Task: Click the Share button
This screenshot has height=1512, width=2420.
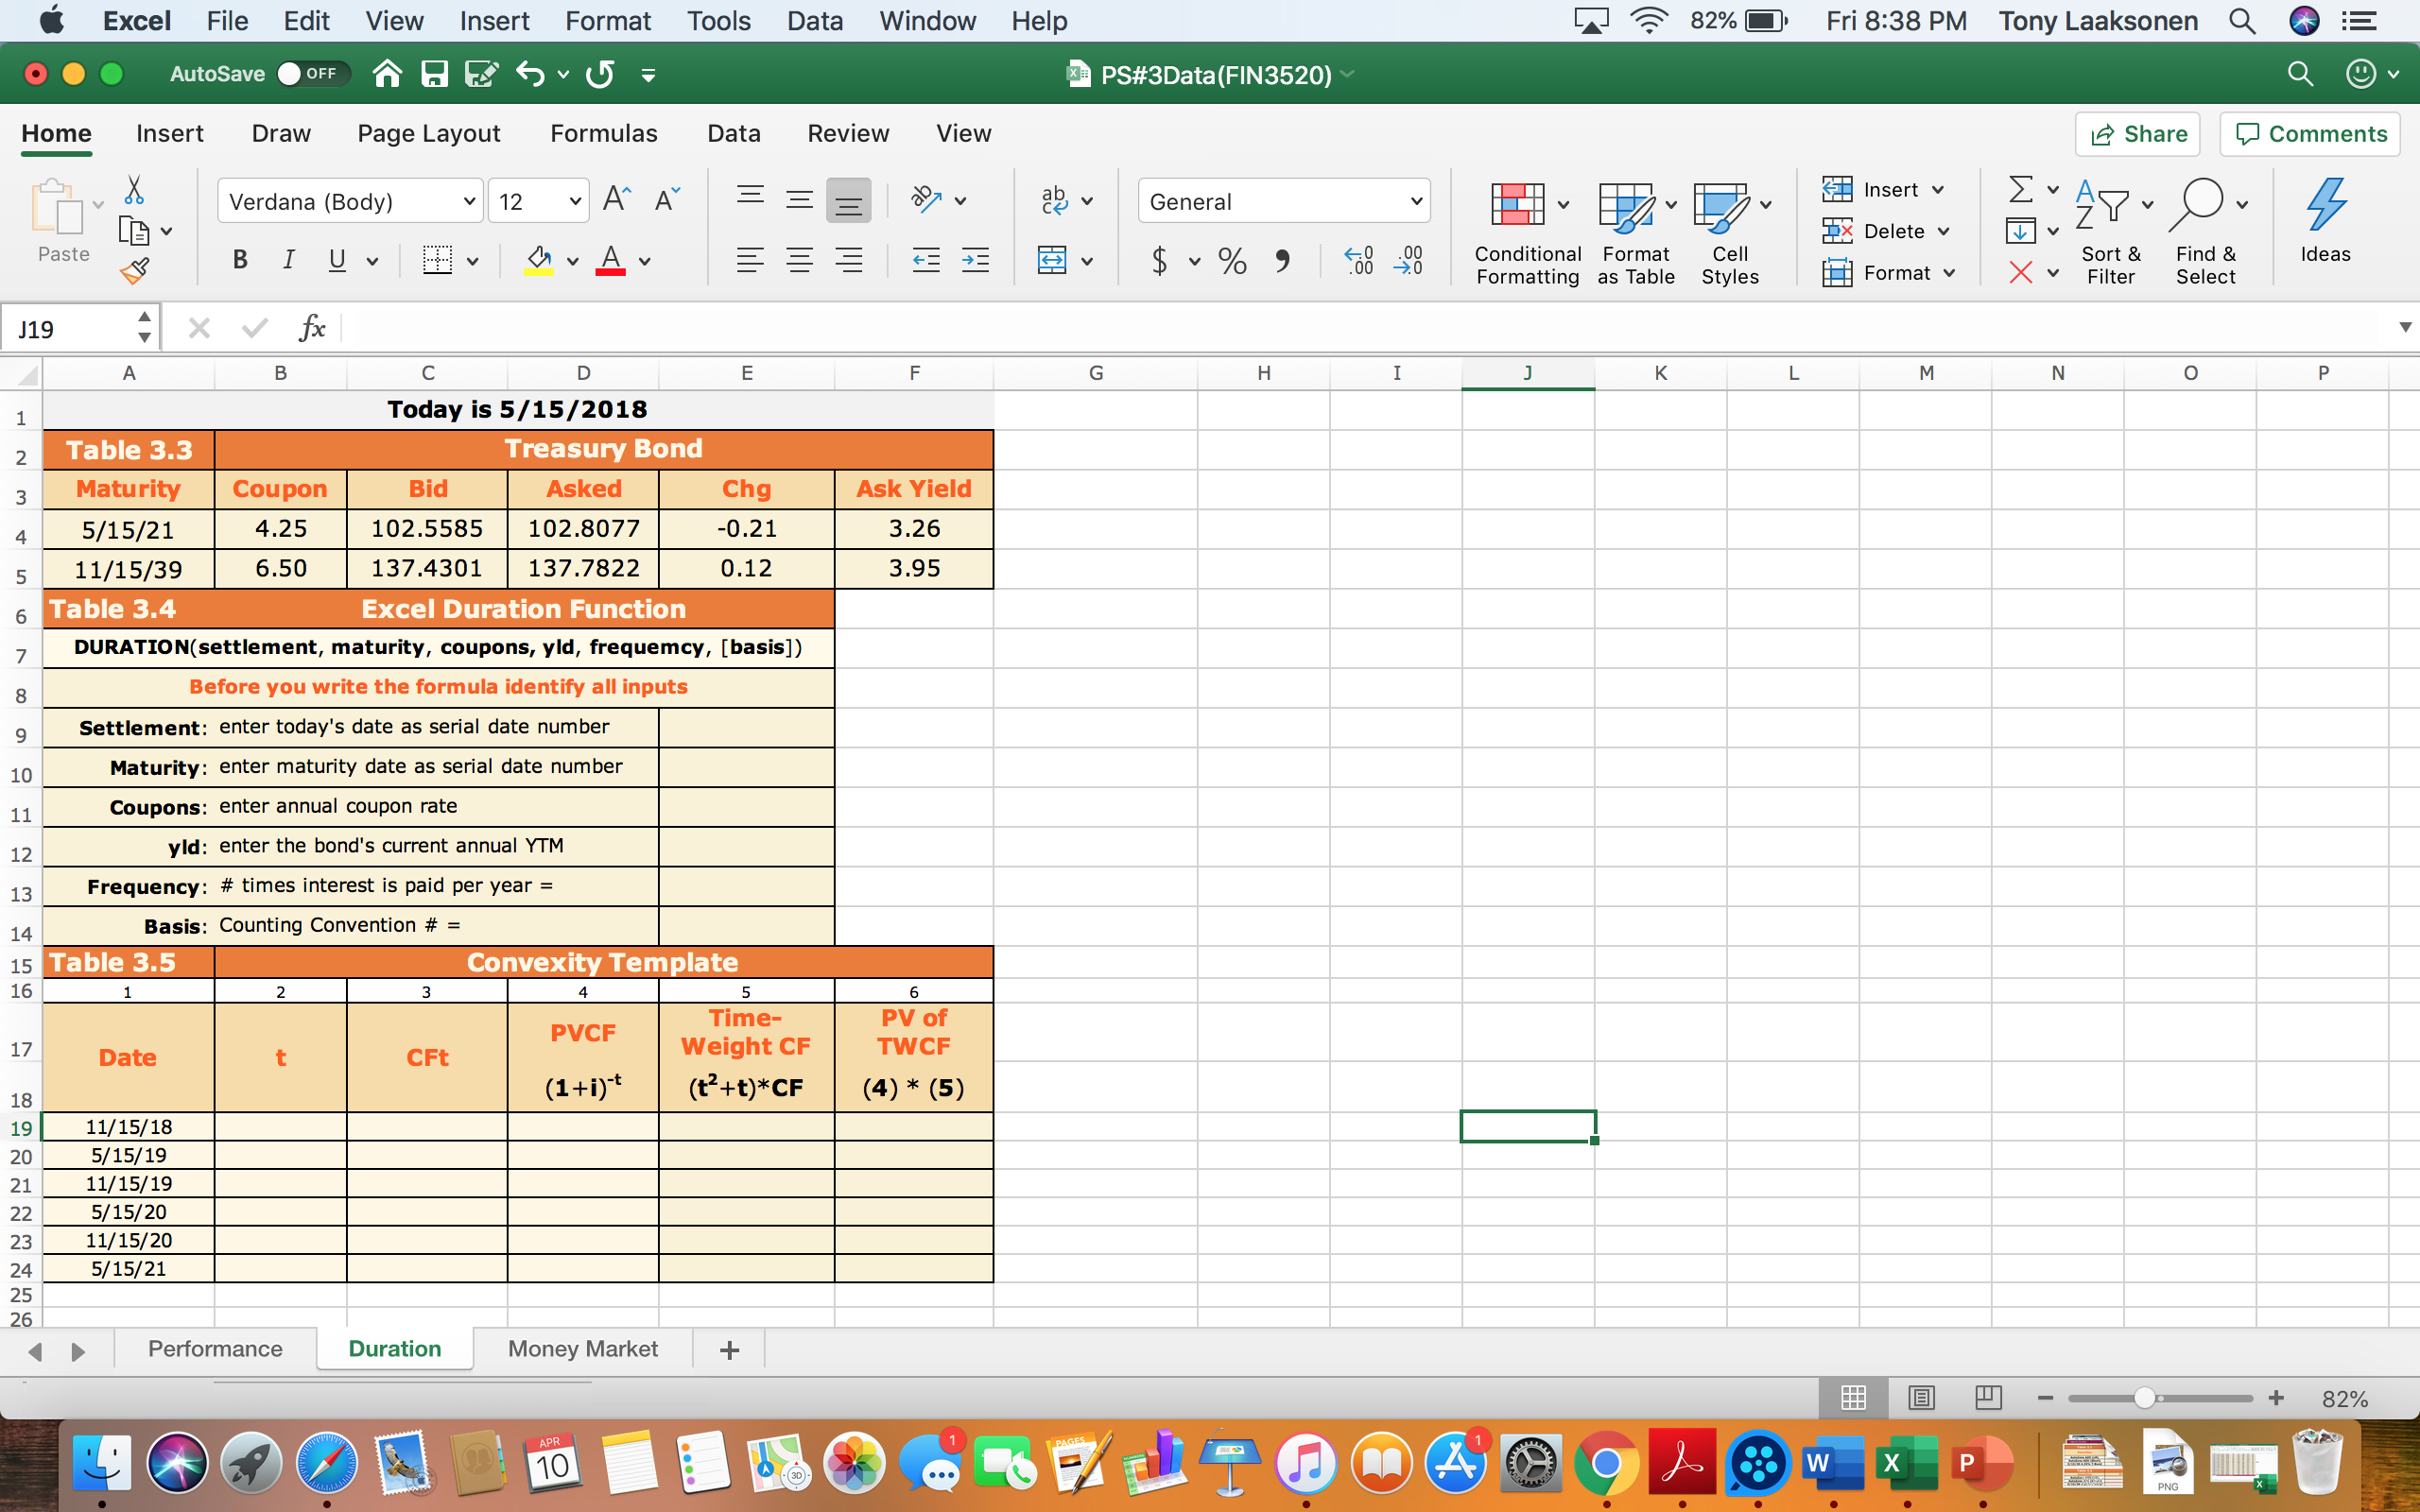Action: pyautogui.click(x=2137, y=133)
